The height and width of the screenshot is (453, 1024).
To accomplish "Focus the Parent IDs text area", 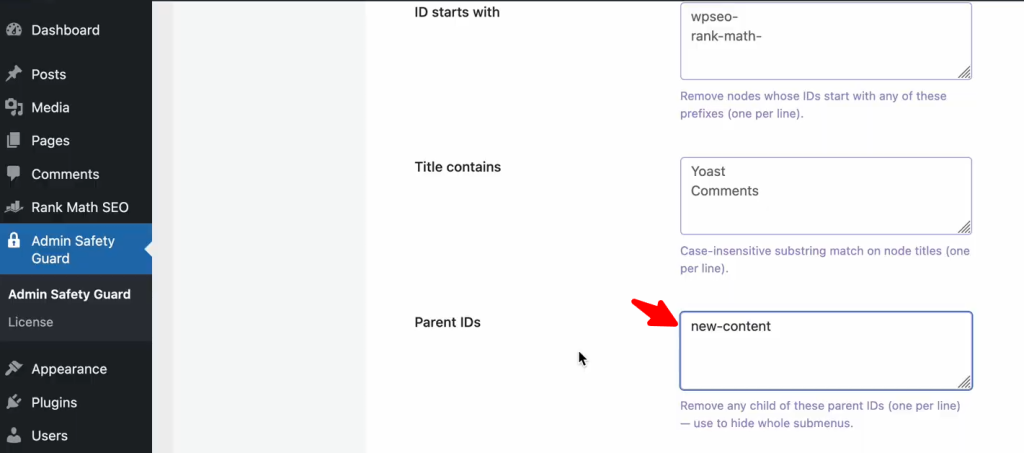I will coord(825,350).
